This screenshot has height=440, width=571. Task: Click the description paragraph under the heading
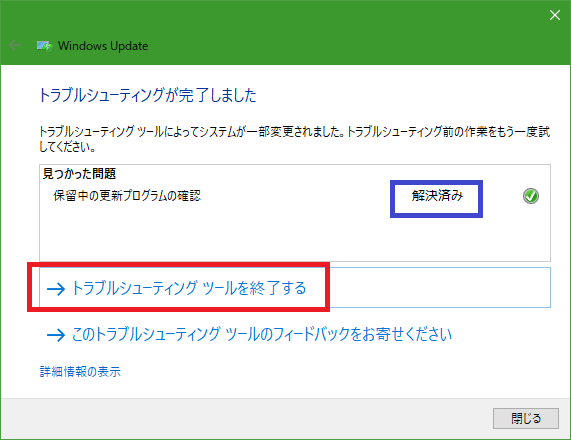[295, 139]
